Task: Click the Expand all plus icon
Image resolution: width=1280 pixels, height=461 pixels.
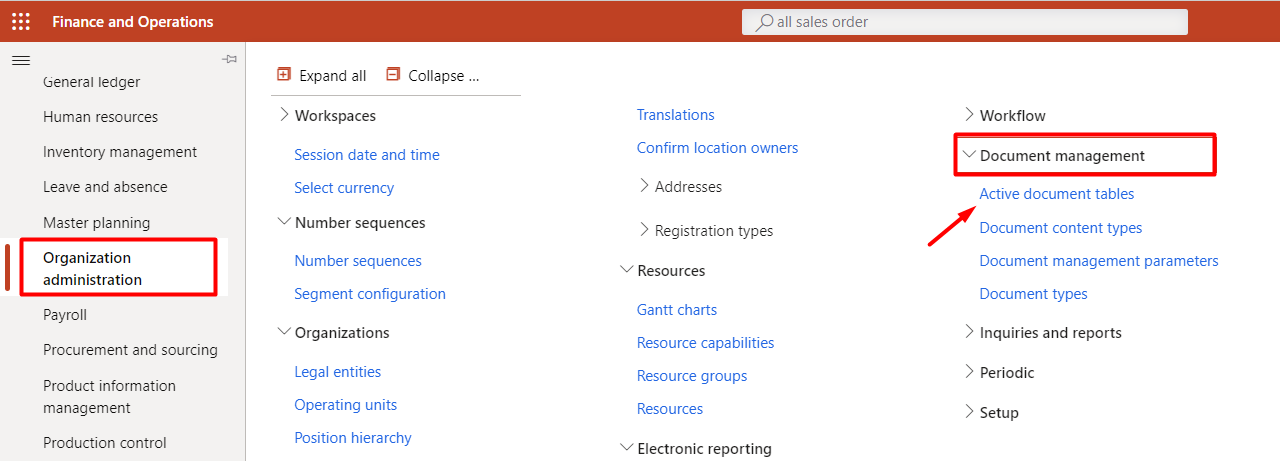Action: click(x=284, y=75)
